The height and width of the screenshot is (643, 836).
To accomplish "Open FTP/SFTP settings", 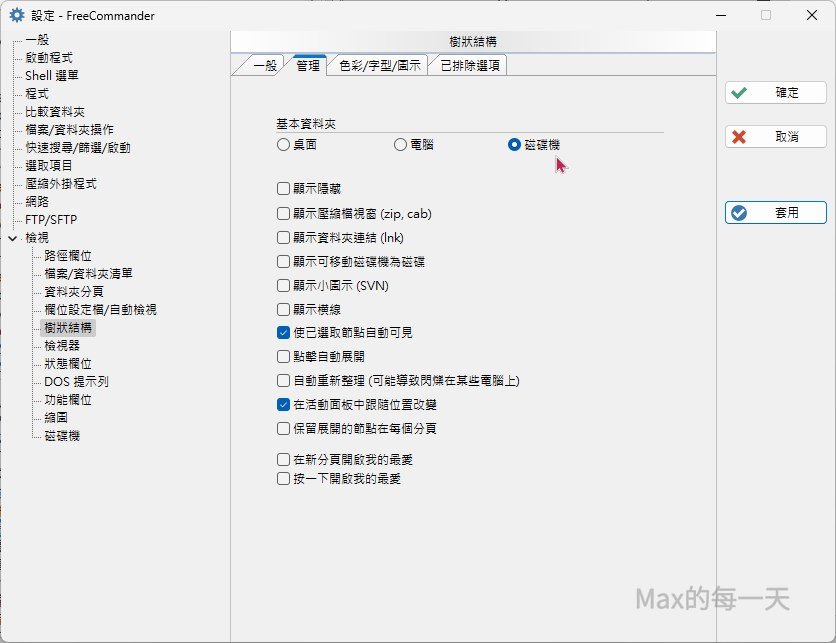I will coord(51,220).
